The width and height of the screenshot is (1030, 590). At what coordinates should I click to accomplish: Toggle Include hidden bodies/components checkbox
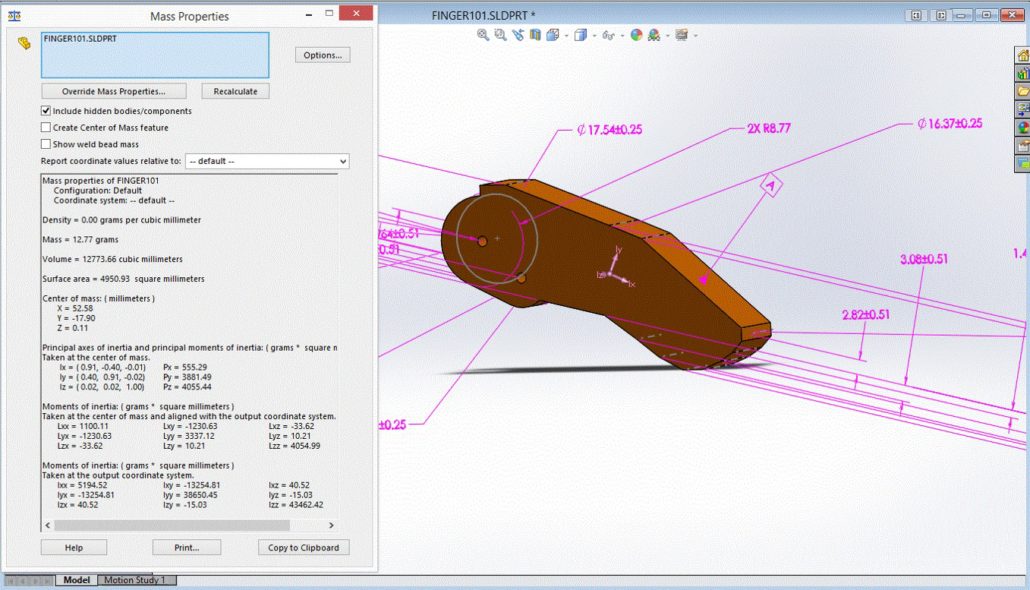[46, 111]
